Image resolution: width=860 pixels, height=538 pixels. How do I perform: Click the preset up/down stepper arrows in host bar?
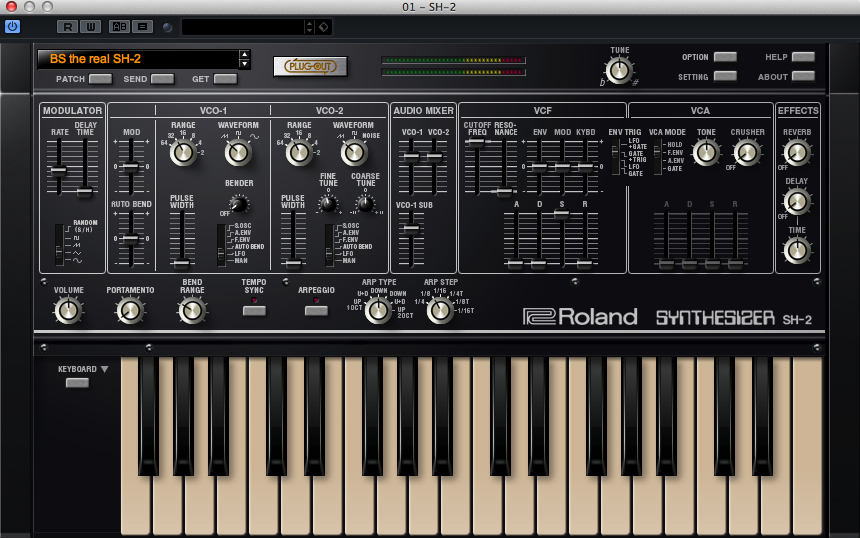(x=309, y=26)
